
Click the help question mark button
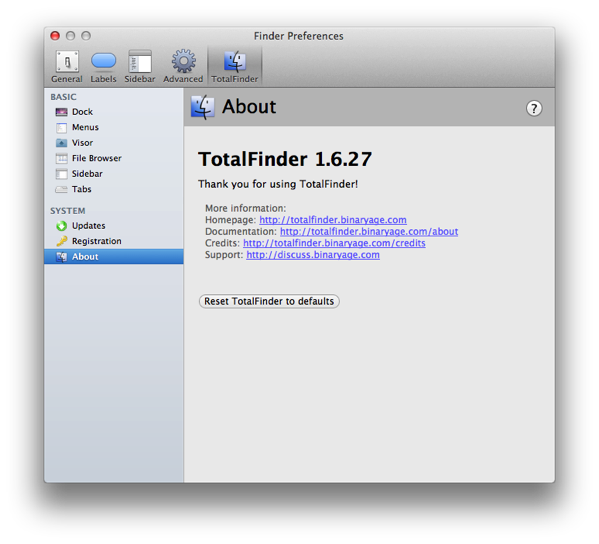[x=534, y=108]
